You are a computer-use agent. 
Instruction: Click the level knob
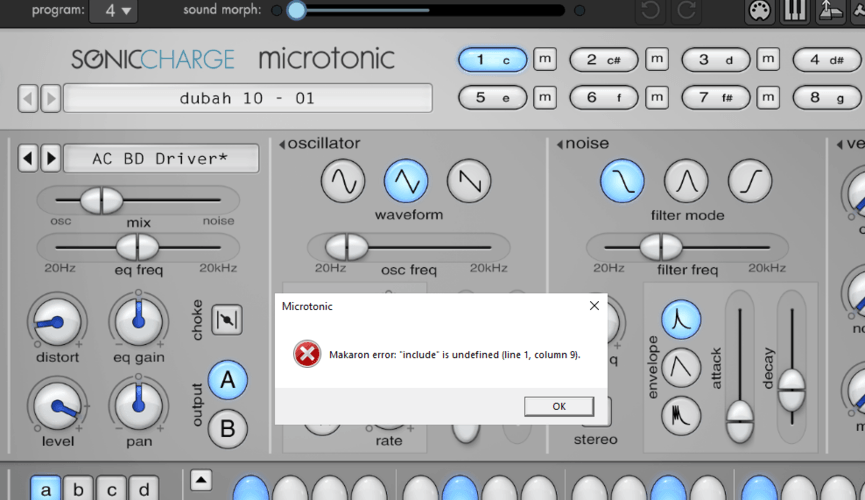coord(57,407)
